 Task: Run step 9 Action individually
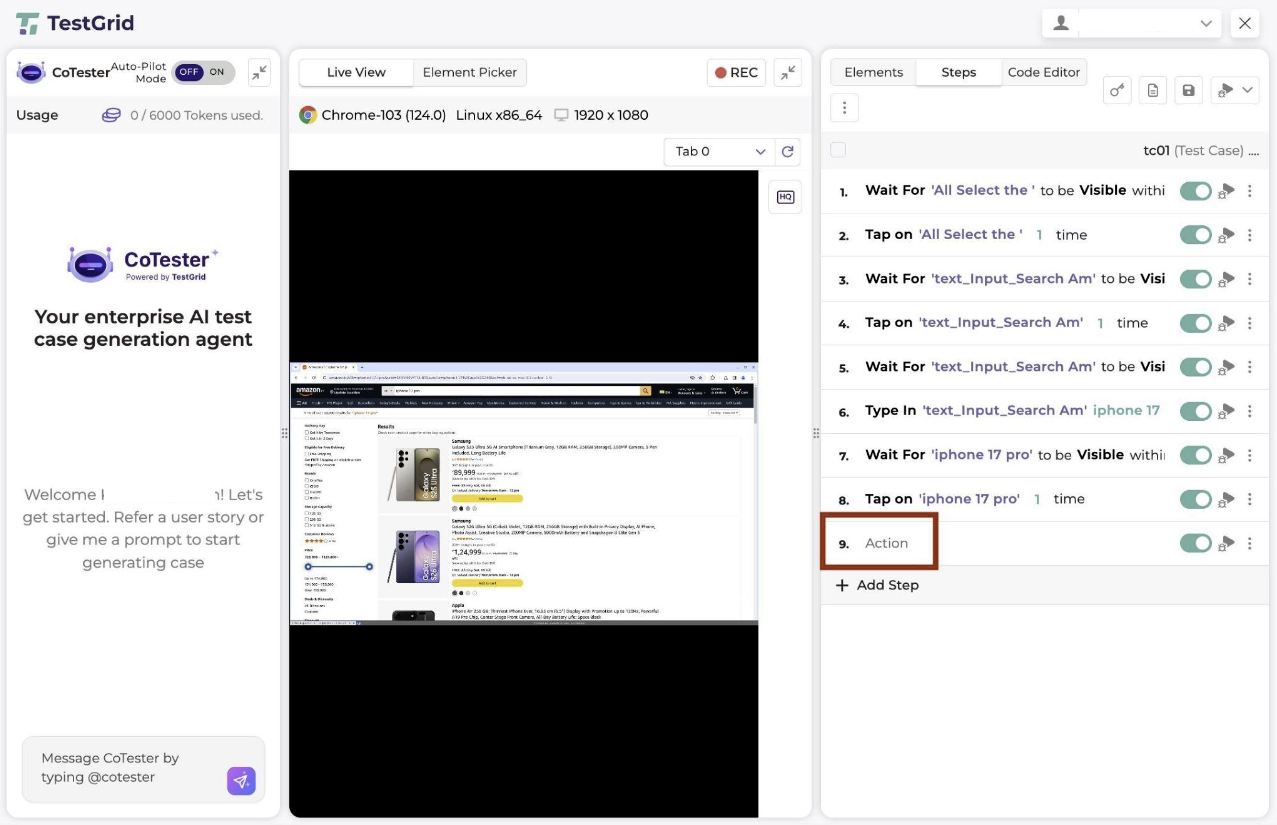point(1226,544)
